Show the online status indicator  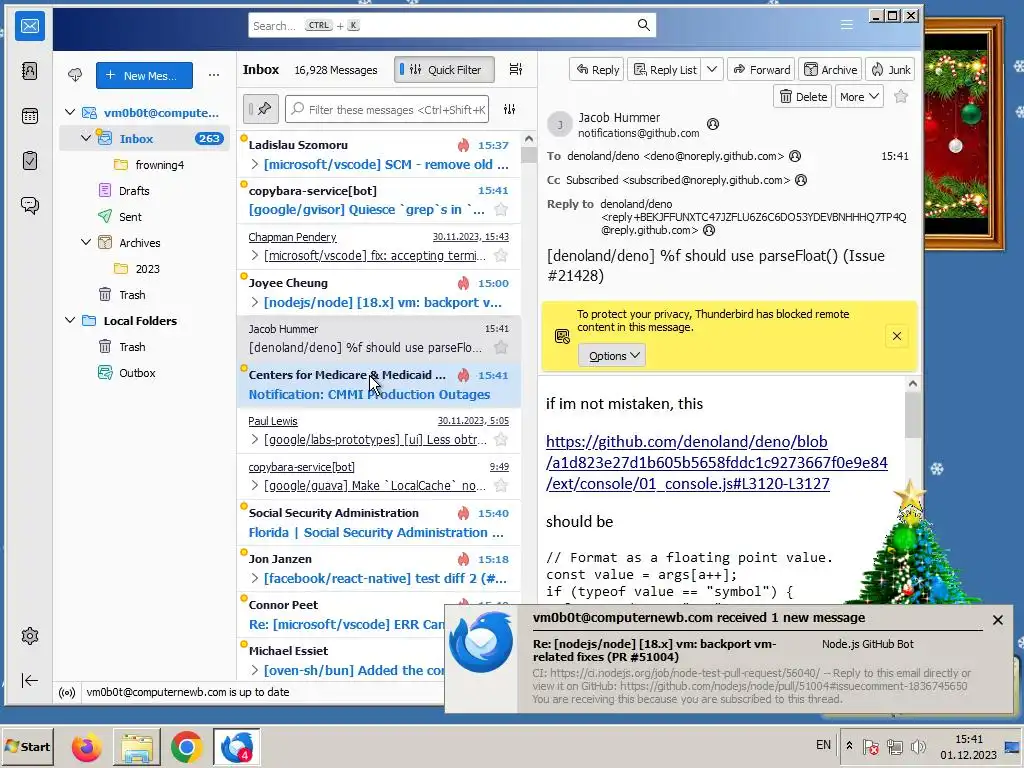click(67, 692)
